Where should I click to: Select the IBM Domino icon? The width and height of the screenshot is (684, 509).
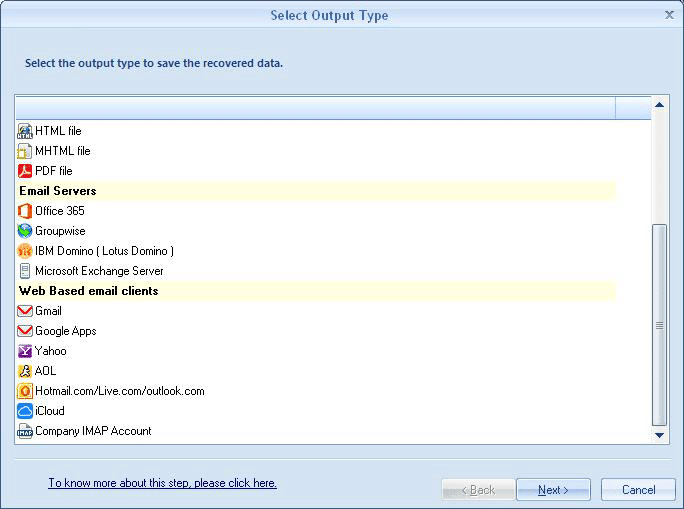pos(25,251)
